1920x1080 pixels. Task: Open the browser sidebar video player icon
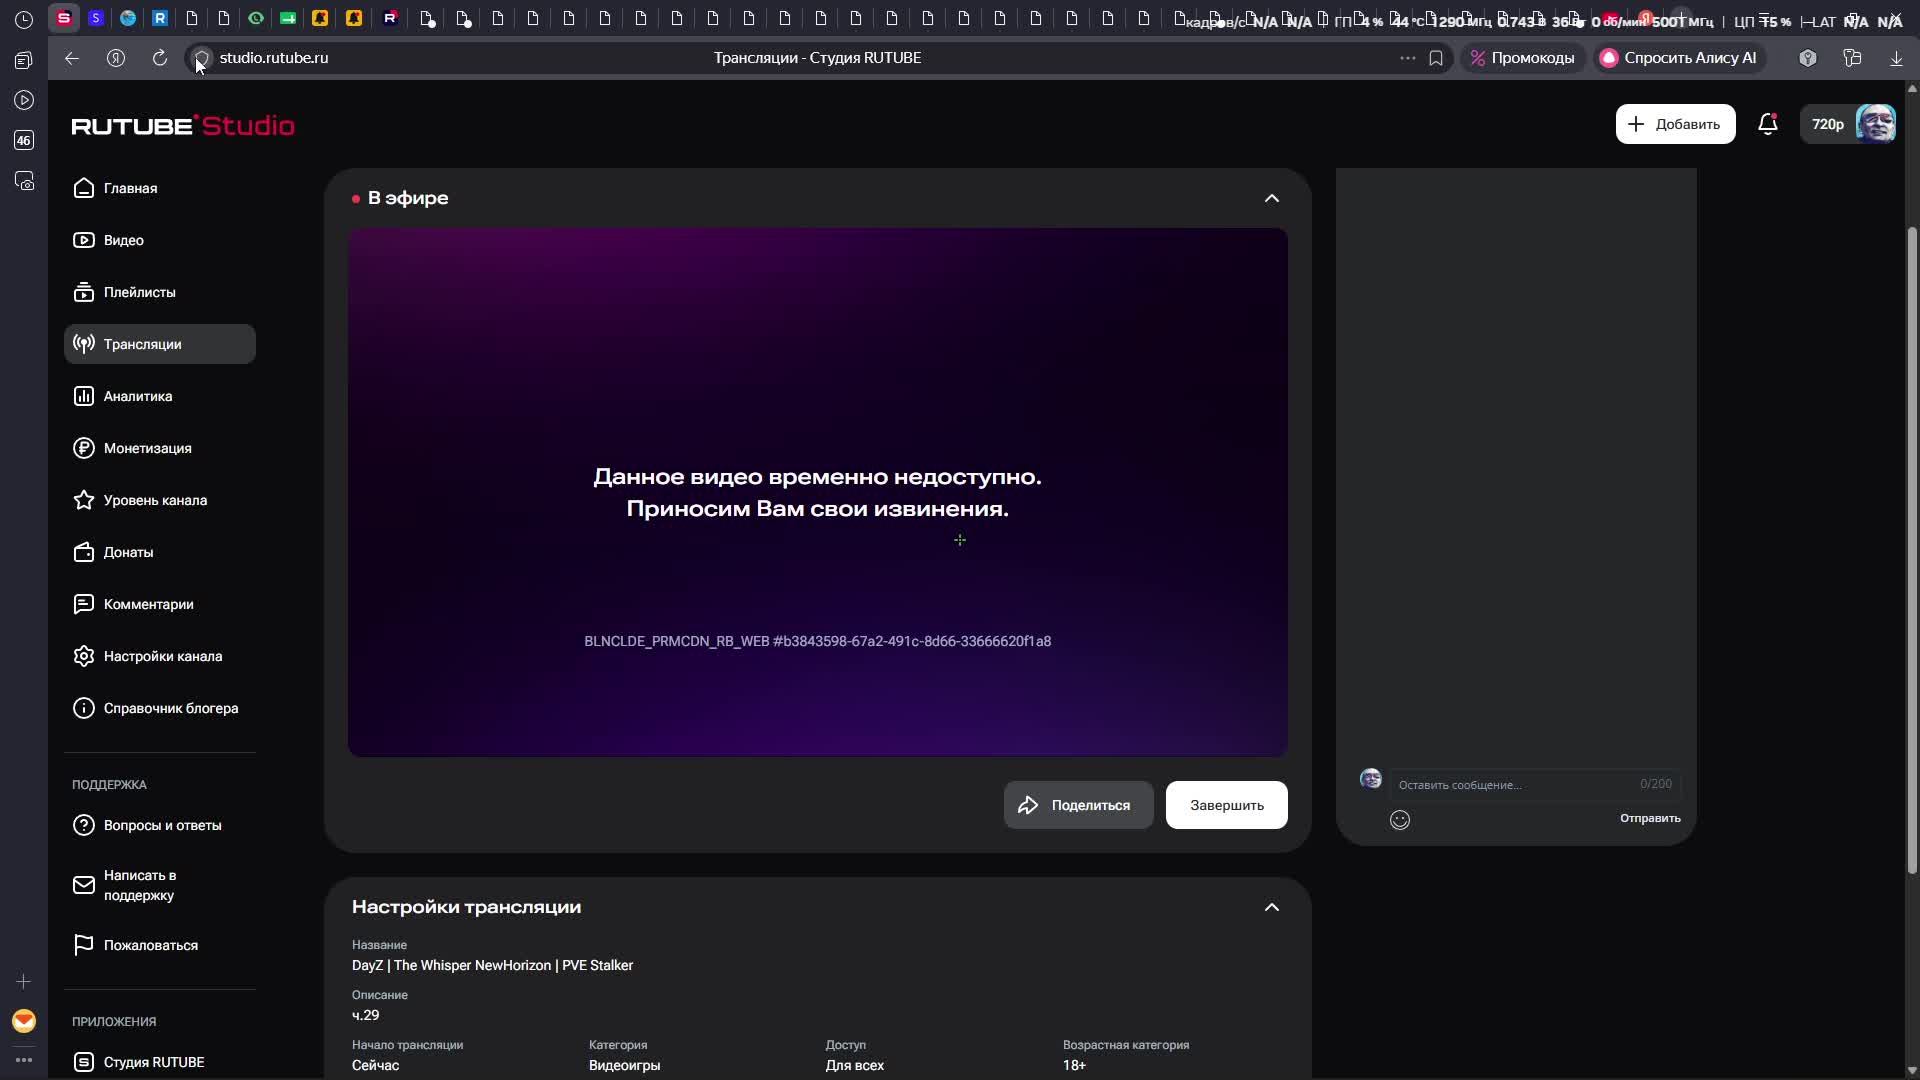tap(24, 100)
